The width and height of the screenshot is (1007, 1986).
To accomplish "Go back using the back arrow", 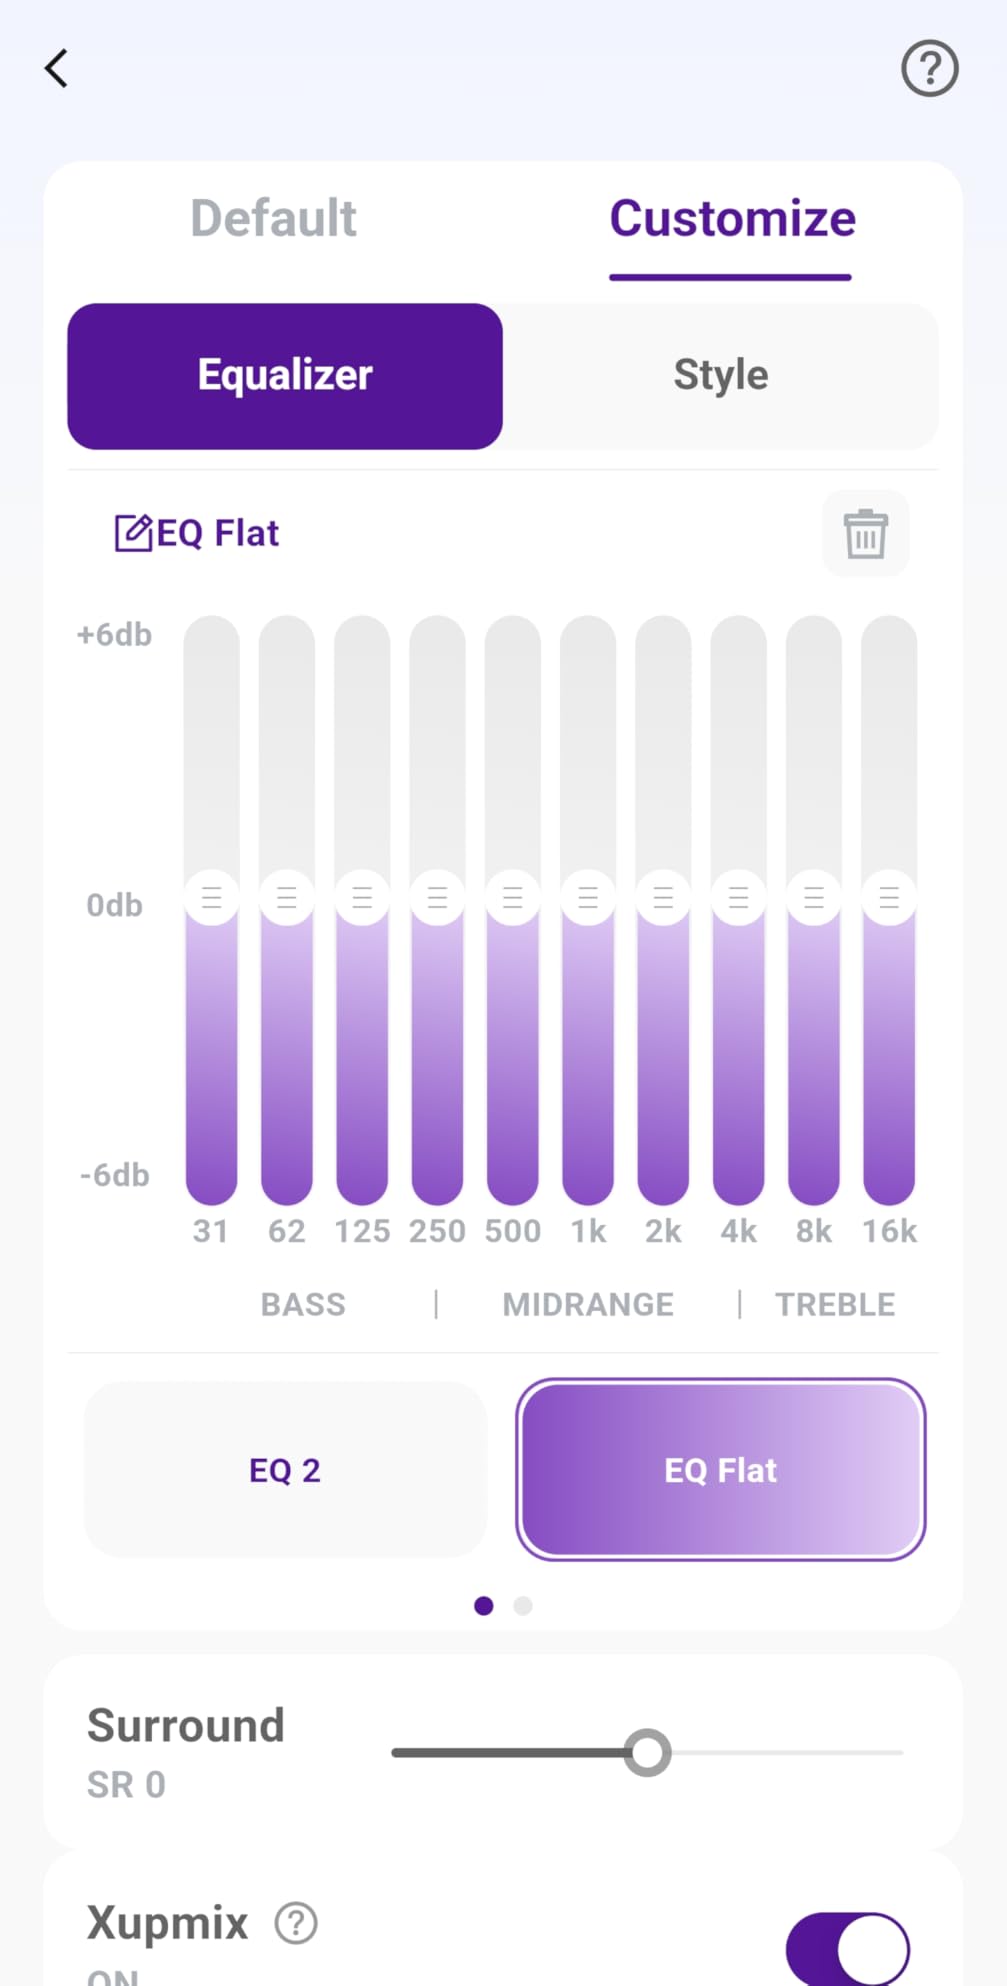I will [x=57, y=69].
